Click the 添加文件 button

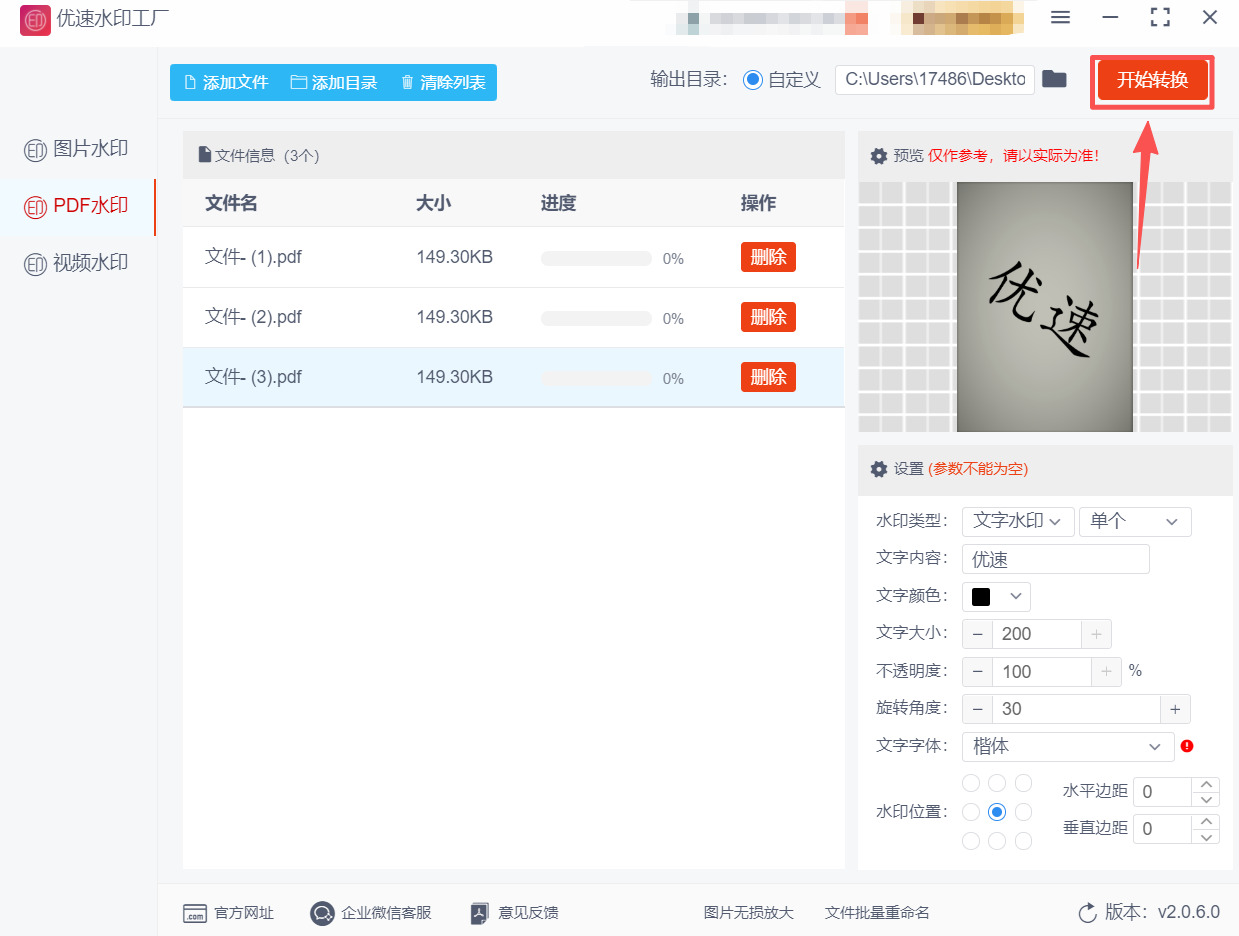click(226, 82)
